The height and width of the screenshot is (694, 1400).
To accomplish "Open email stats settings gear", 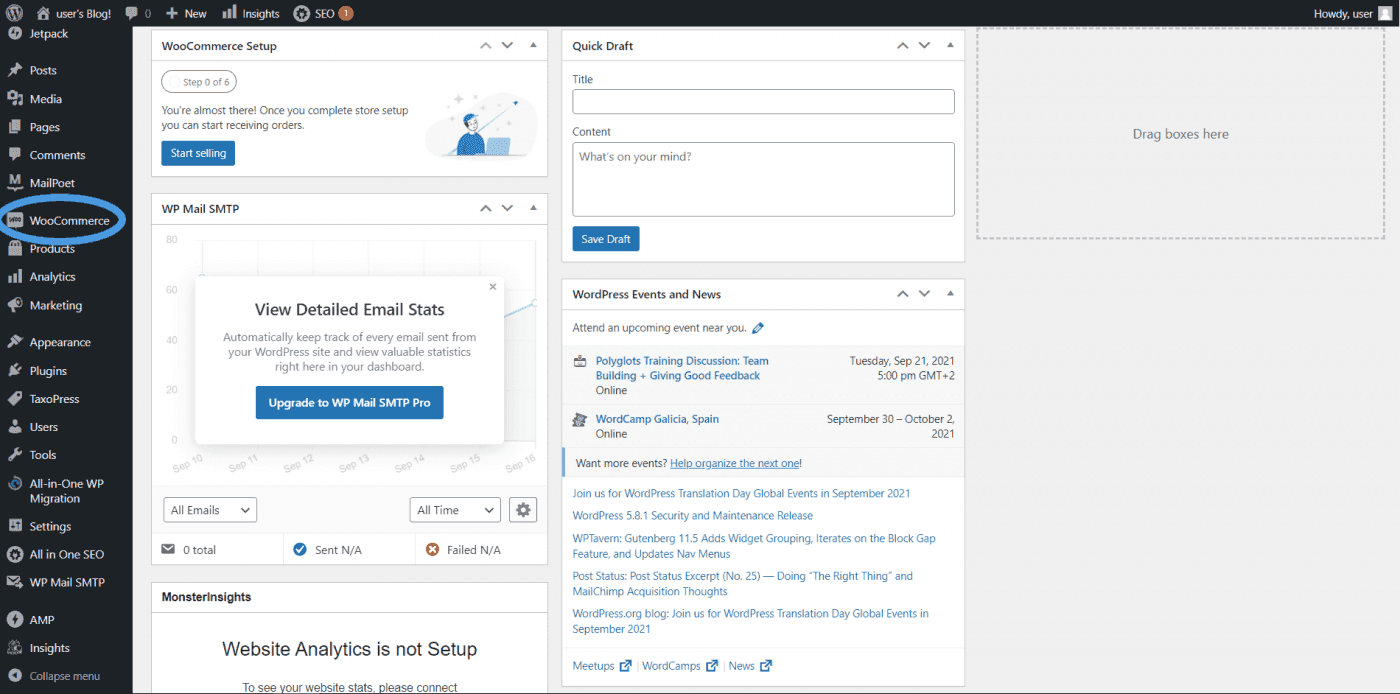I will [523, 510].
